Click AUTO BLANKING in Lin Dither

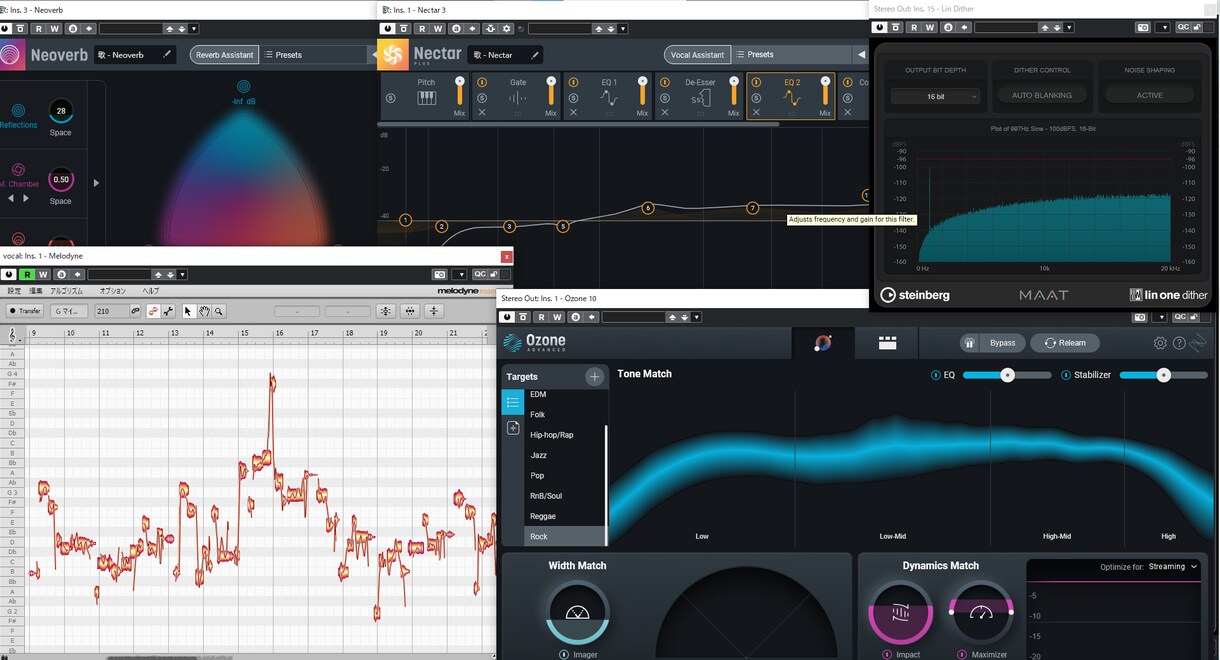pos(1042,96)
